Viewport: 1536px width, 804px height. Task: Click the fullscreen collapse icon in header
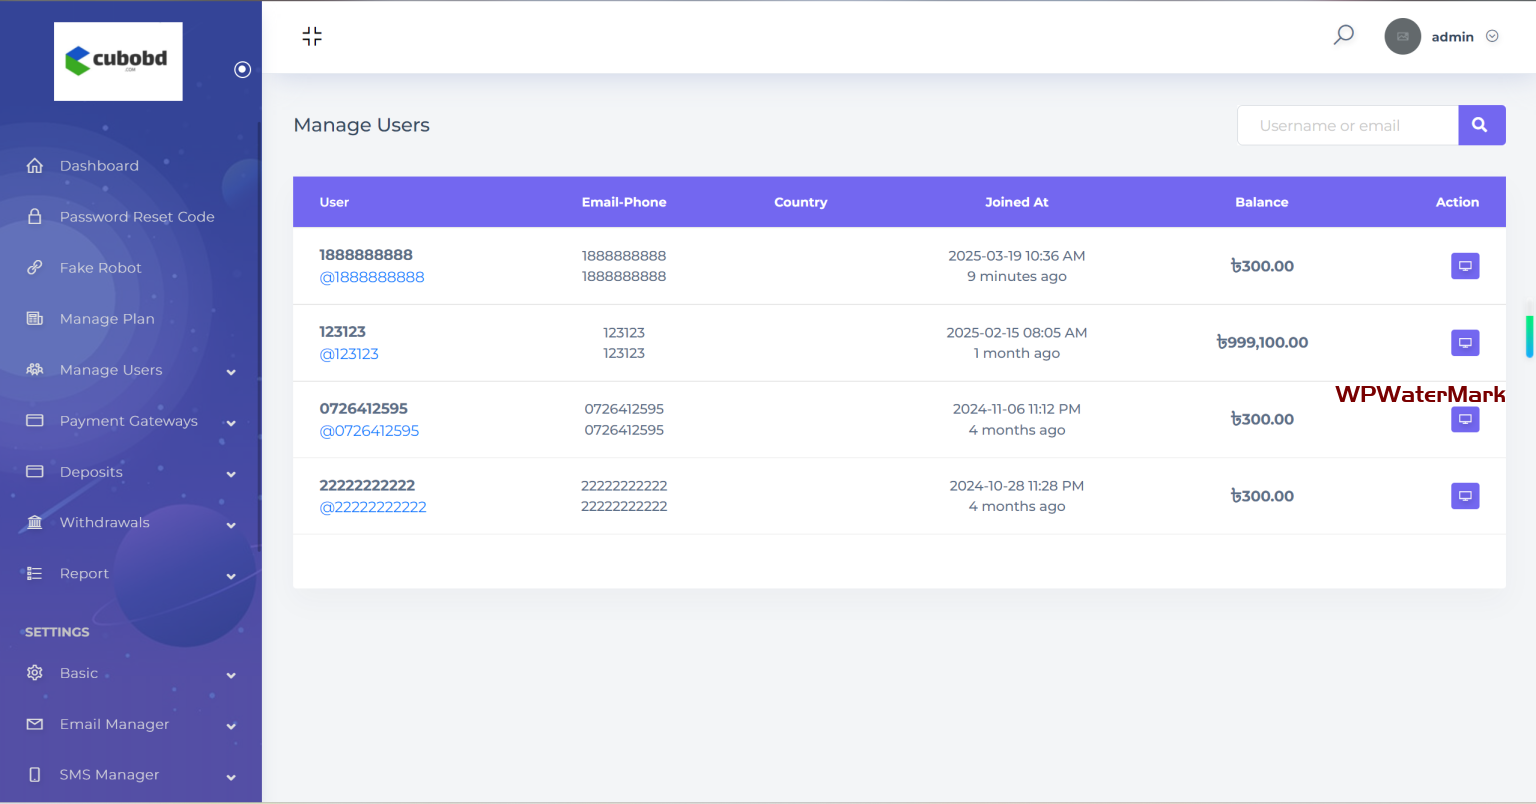312,37
